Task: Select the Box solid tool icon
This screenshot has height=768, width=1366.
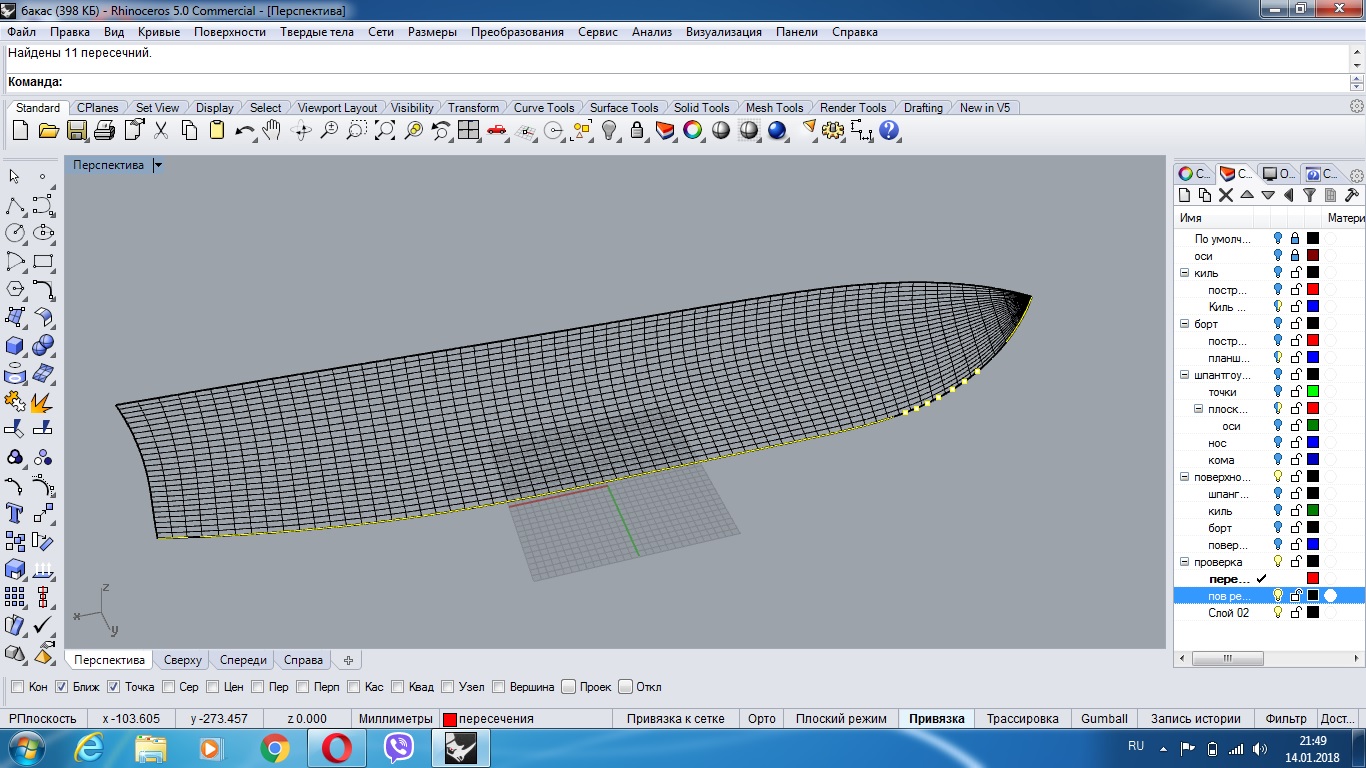Action: [15, 345]
